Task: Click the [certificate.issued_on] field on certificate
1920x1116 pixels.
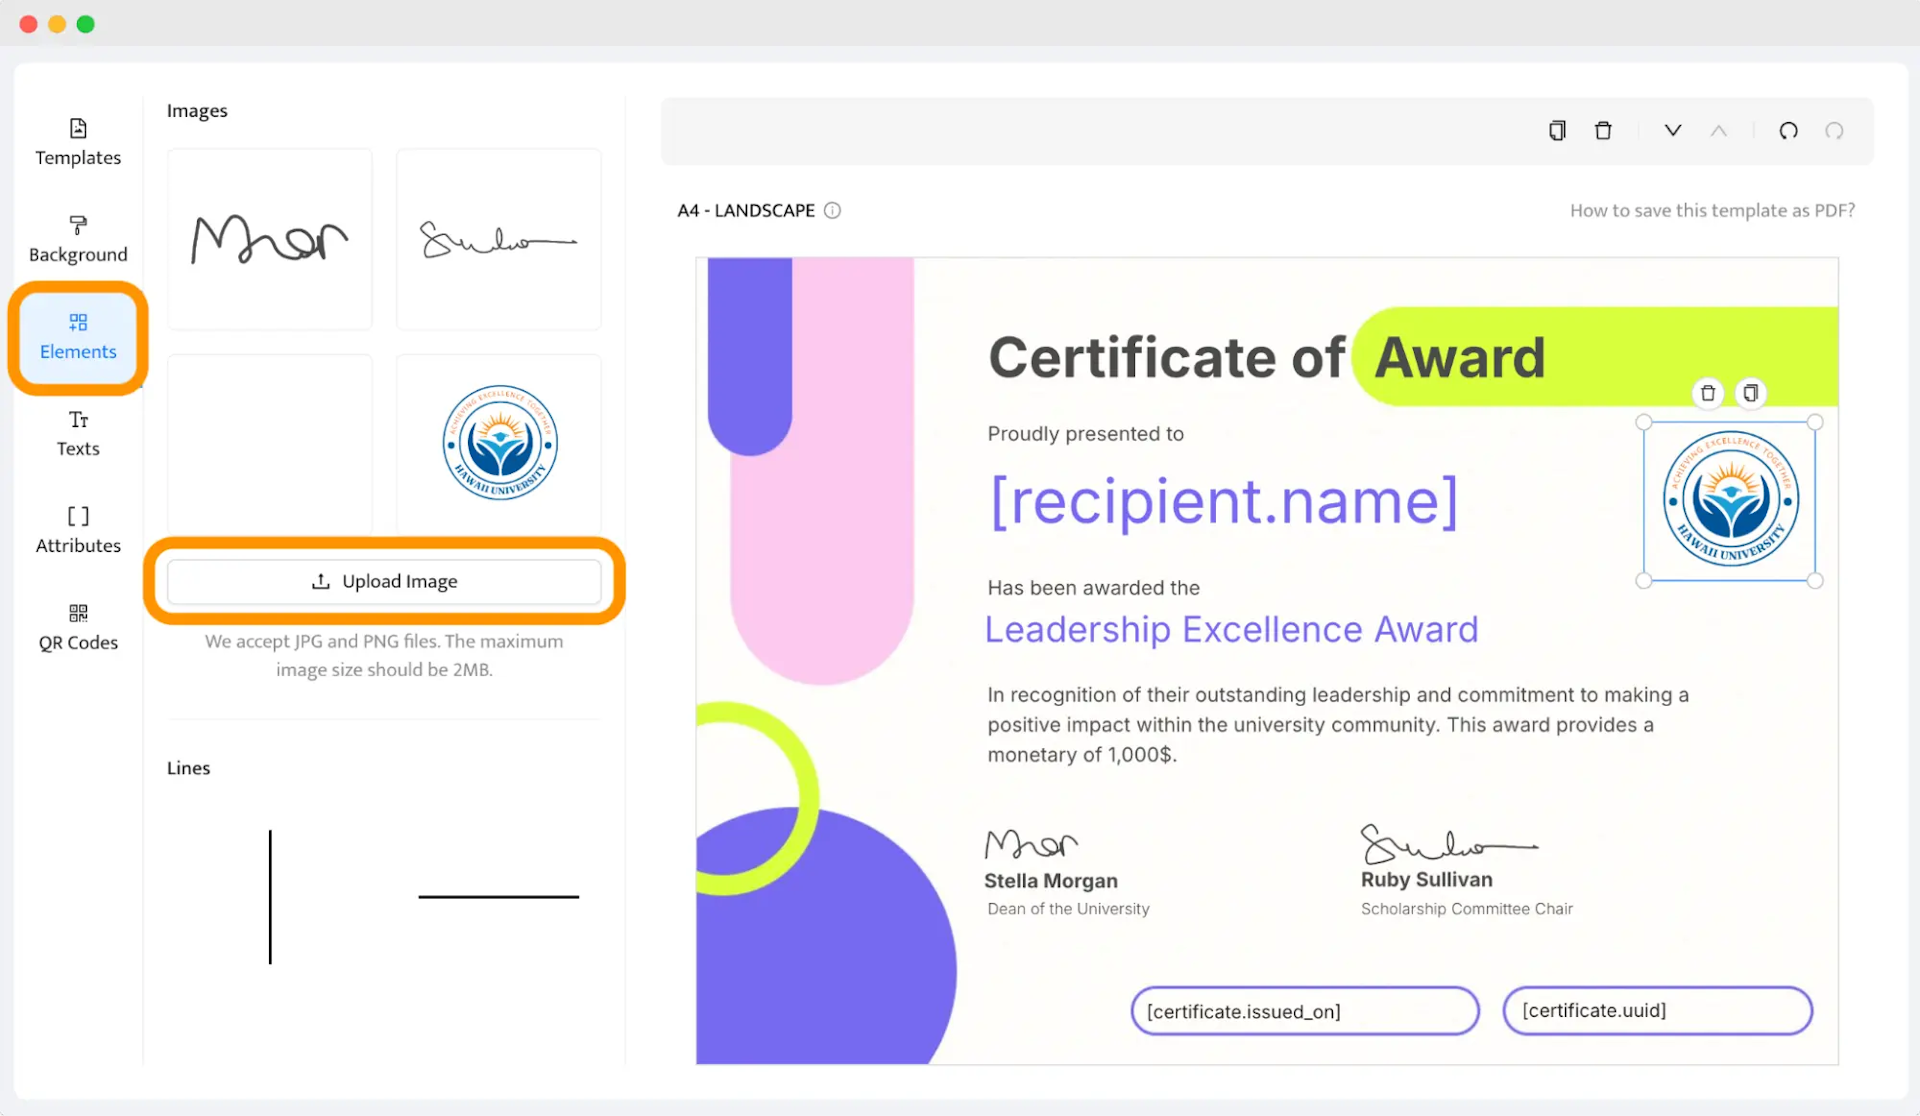Action: point(1304,1010)
